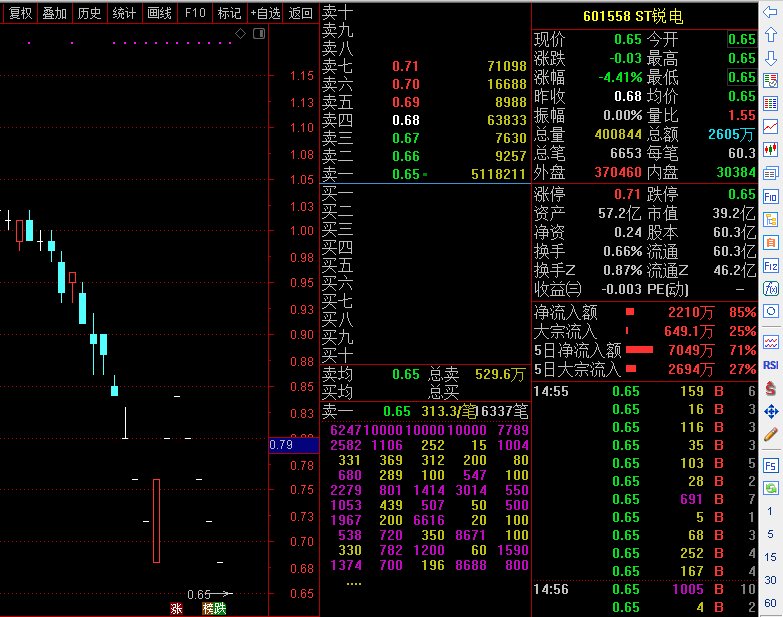Click the down arrow for next stock
This screenshot has height=617, width=783.
coord(771,57)
